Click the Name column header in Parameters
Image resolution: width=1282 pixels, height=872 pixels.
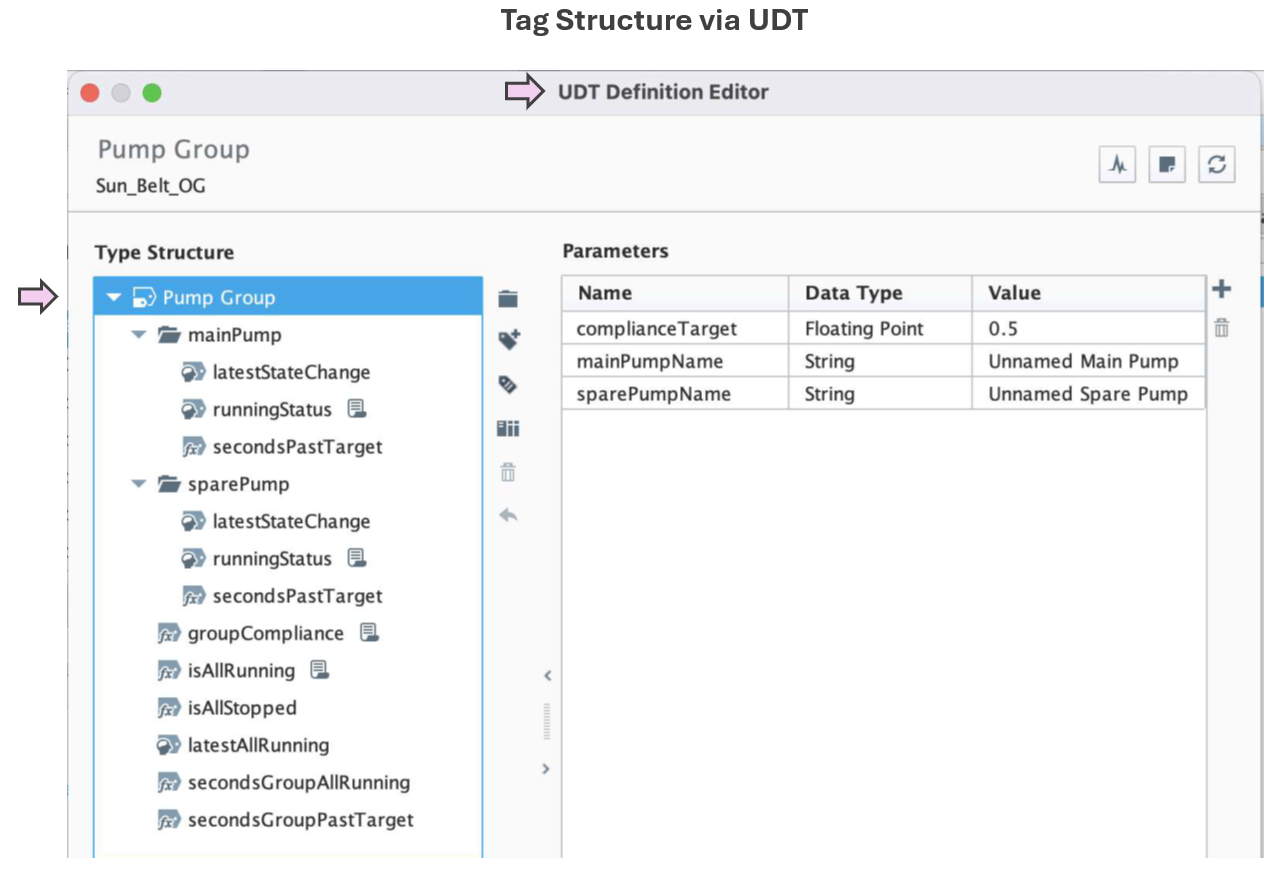click(674, 293)
